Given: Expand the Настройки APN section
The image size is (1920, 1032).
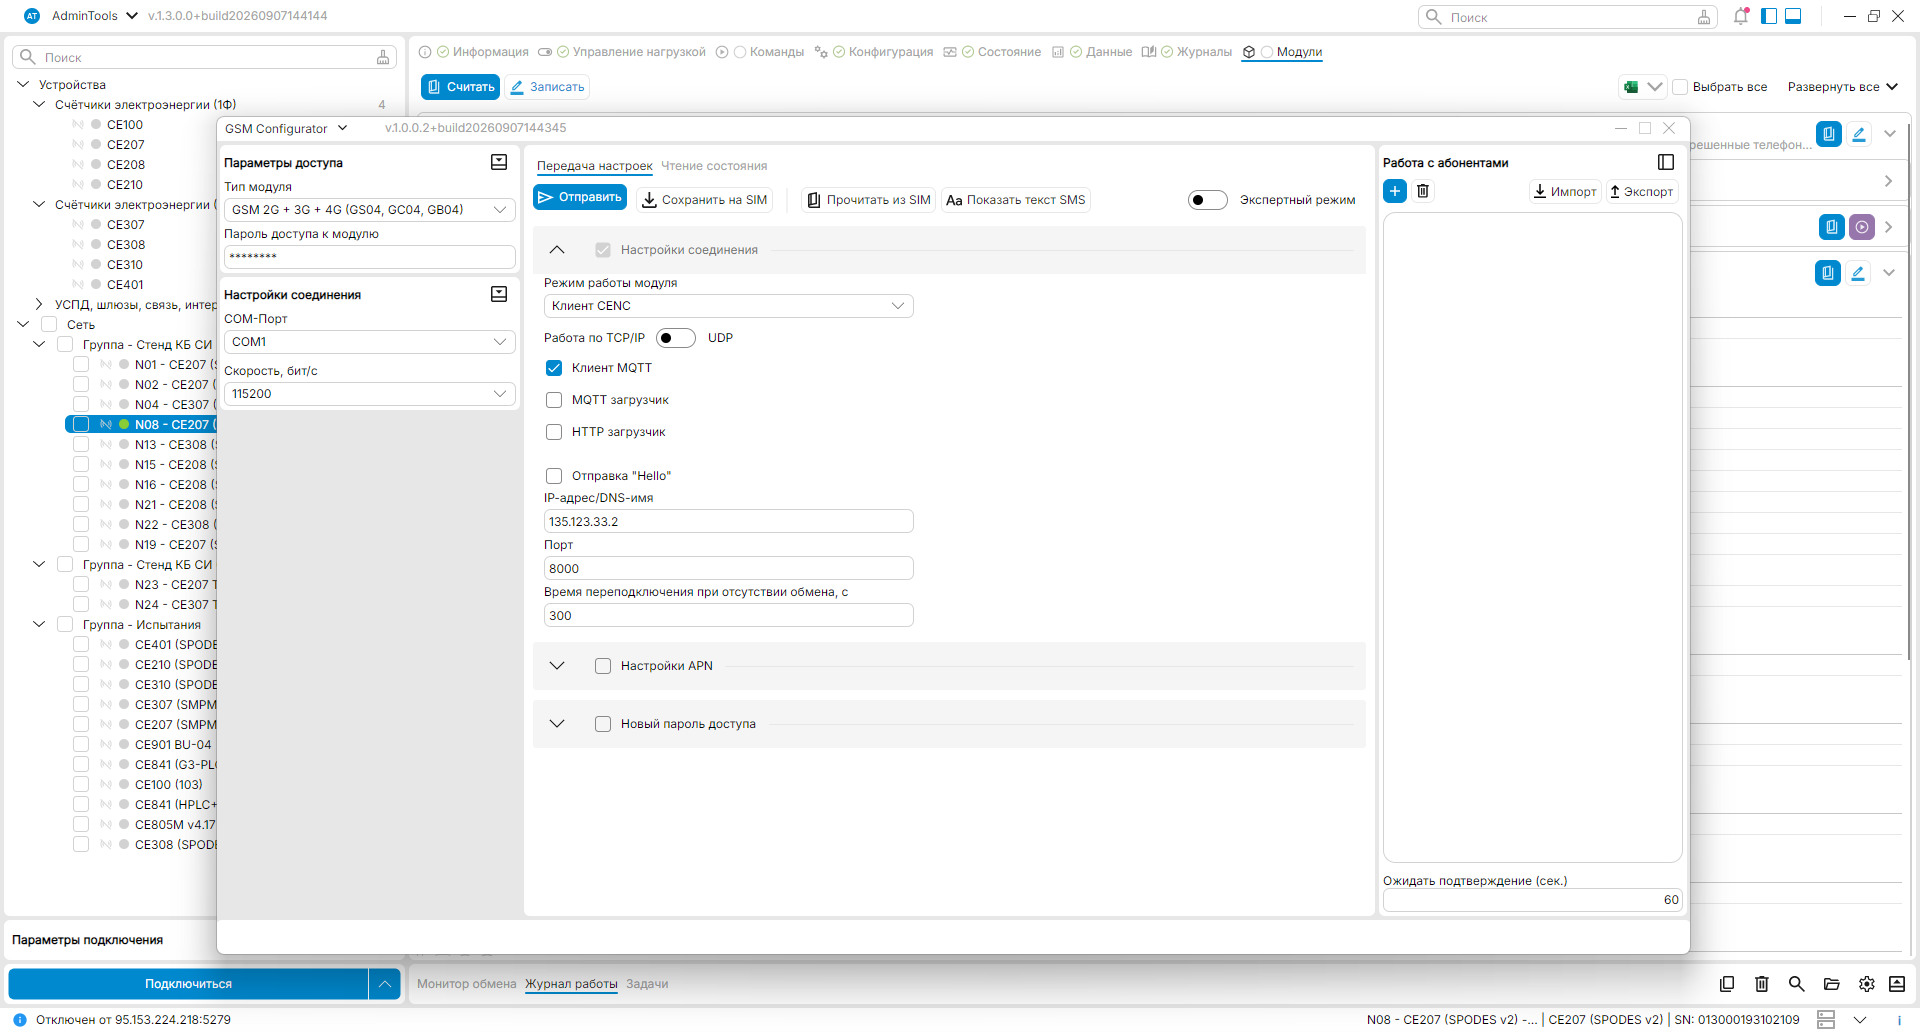Looking at the screenshot, I should 558,666.
